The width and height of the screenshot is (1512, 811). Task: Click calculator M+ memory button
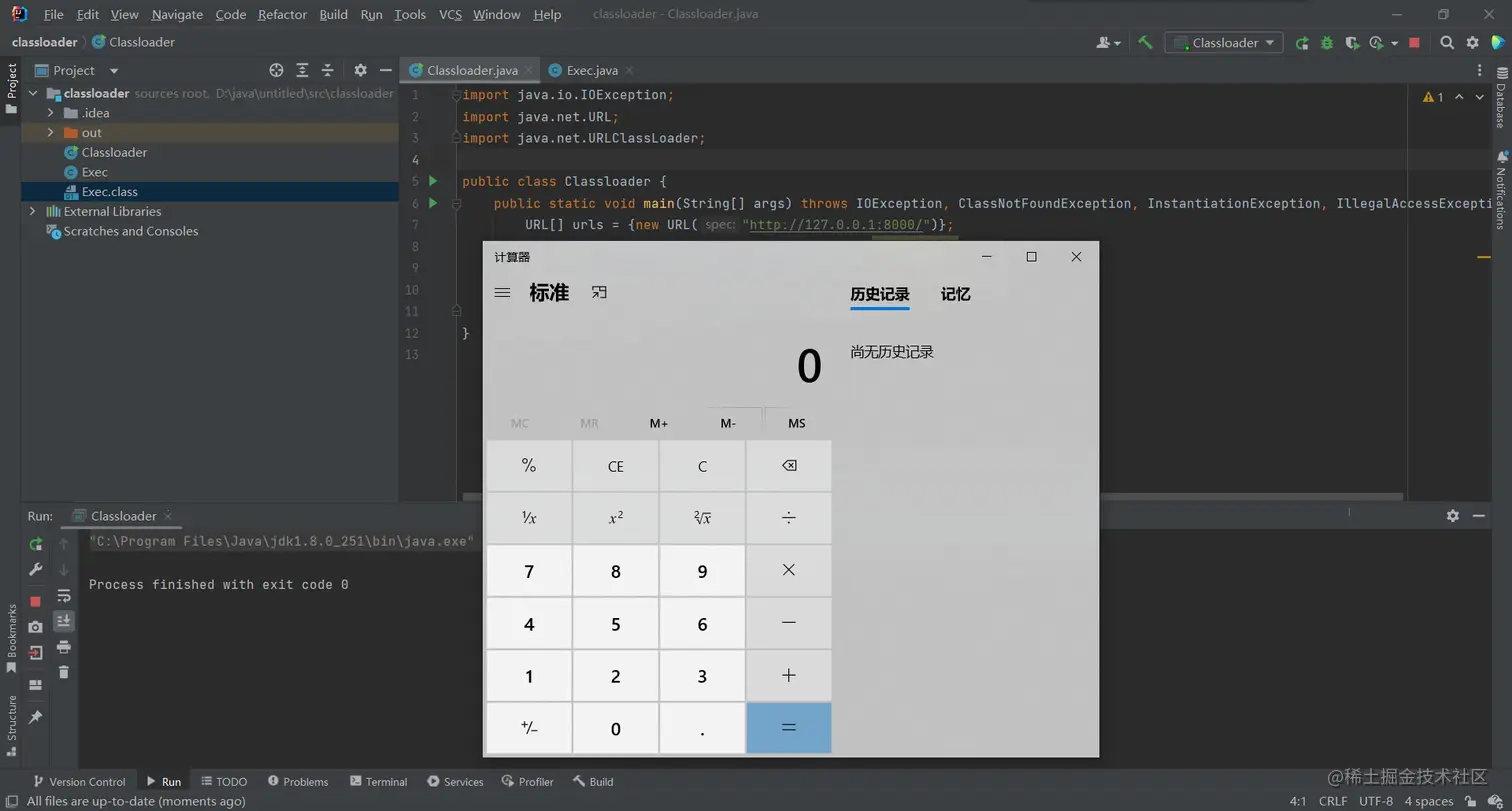click(658, 423)
